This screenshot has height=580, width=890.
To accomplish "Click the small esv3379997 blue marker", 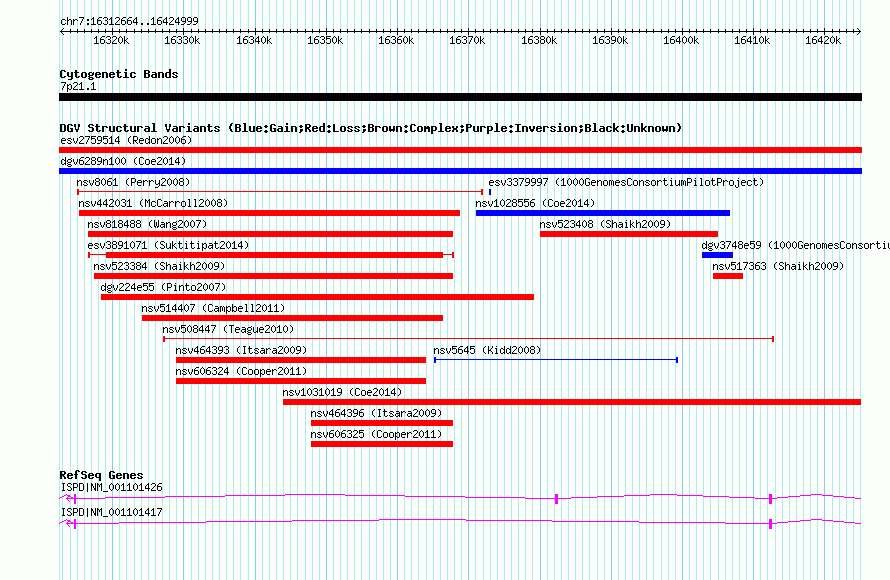I will 490,192.
